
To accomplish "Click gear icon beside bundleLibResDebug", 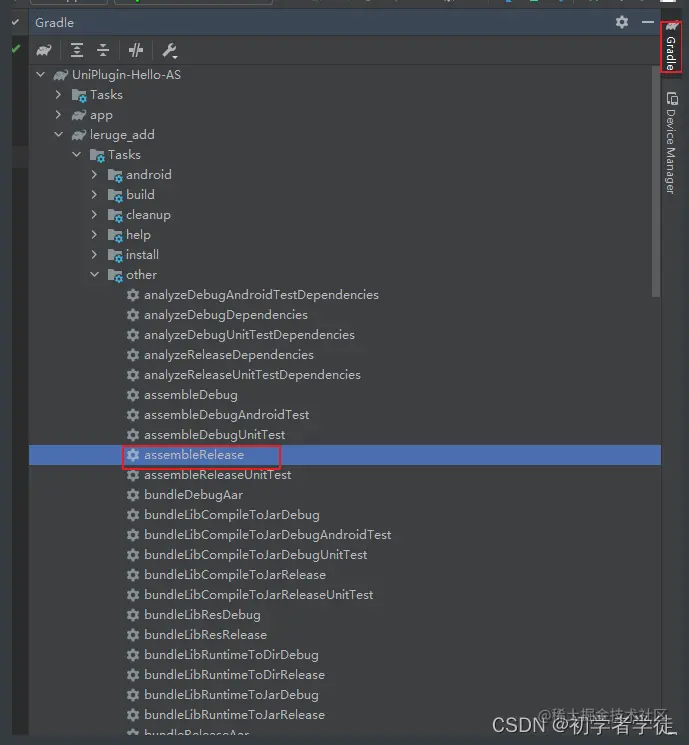I will point(133,615).
